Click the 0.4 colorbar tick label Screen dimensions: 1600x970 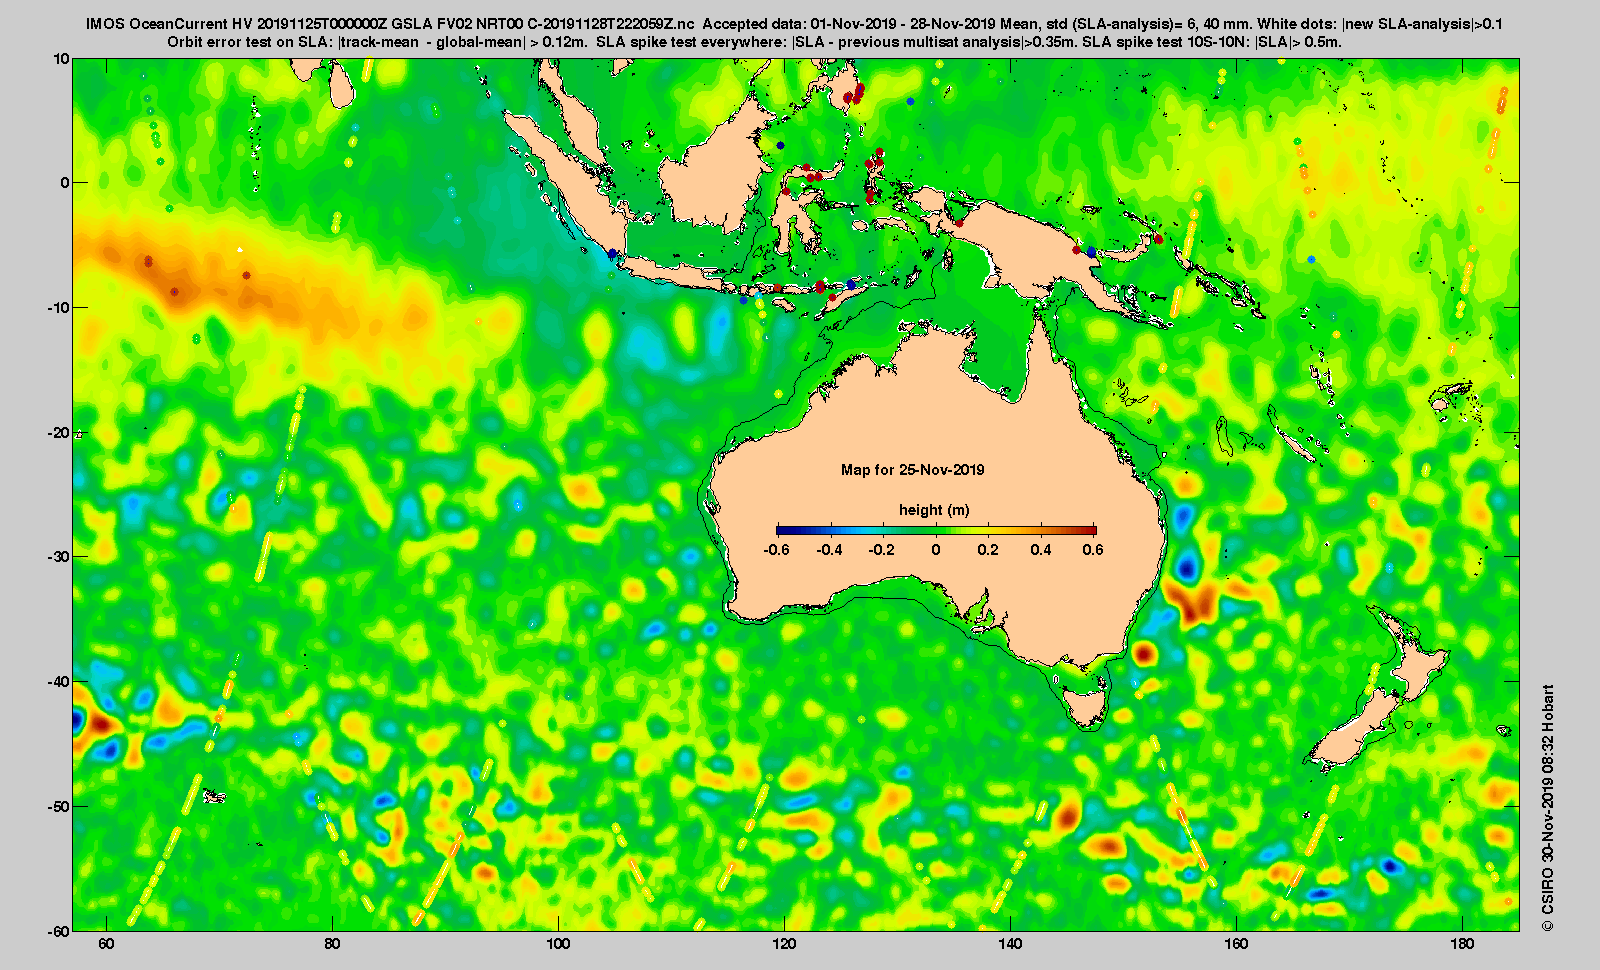tap(1041, 550)
